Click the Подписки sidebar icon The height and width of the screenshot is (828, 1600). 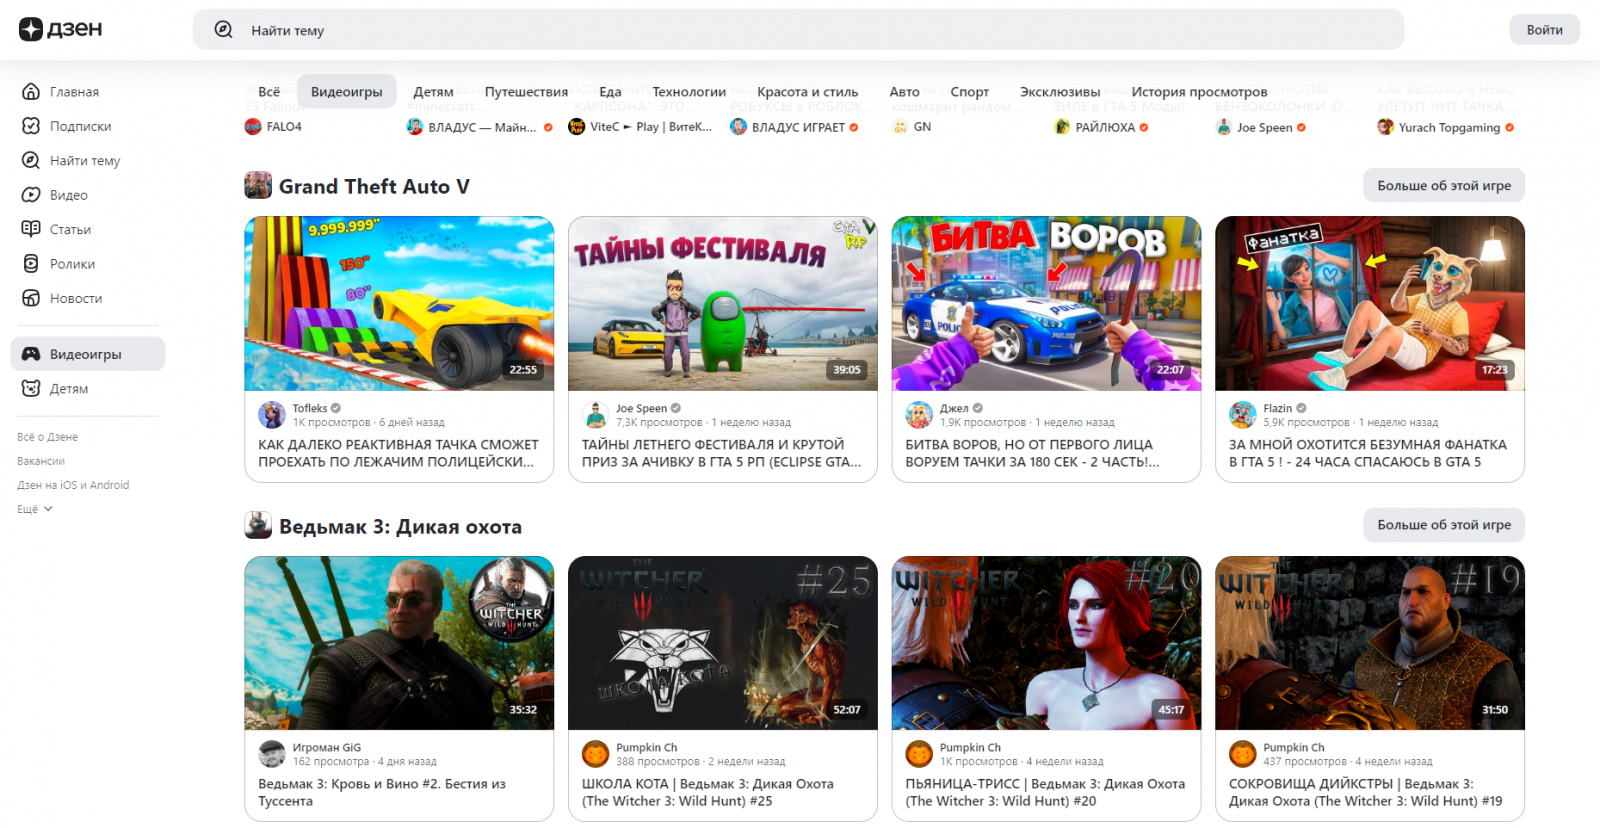31,126
